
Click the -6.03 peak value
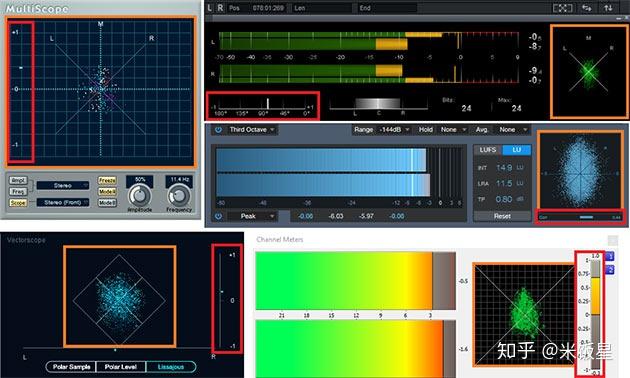336,216
